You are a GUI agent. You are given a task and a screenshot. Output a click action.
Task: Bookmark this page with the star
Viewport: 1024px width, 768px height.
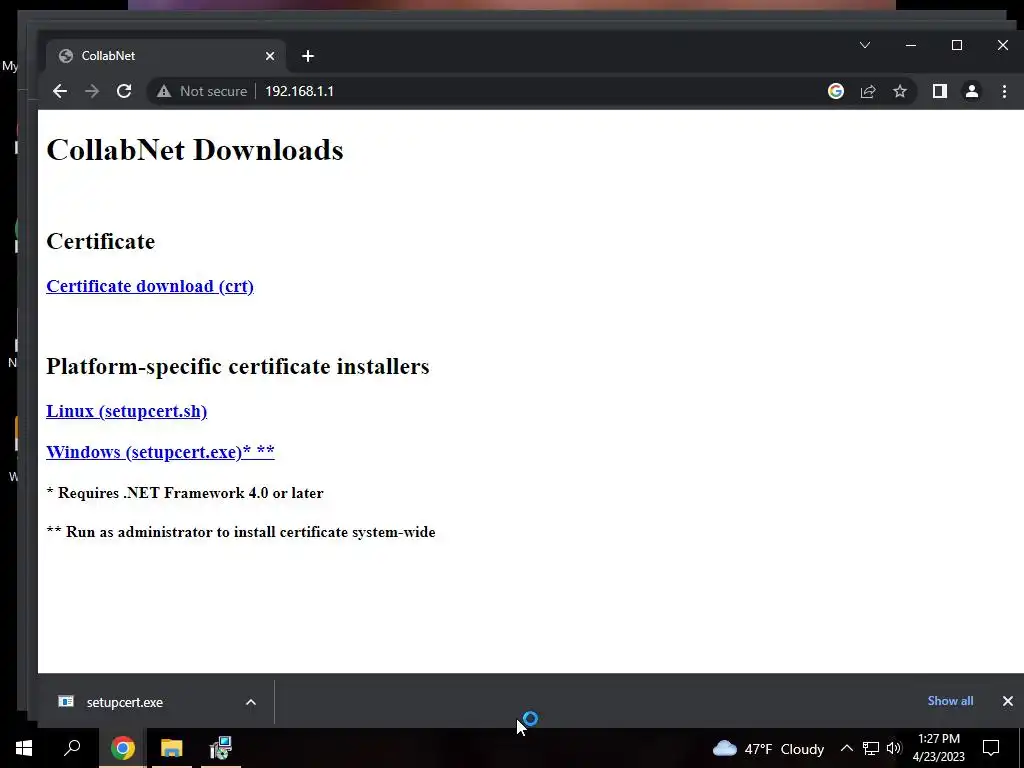[x=900, y=91]
